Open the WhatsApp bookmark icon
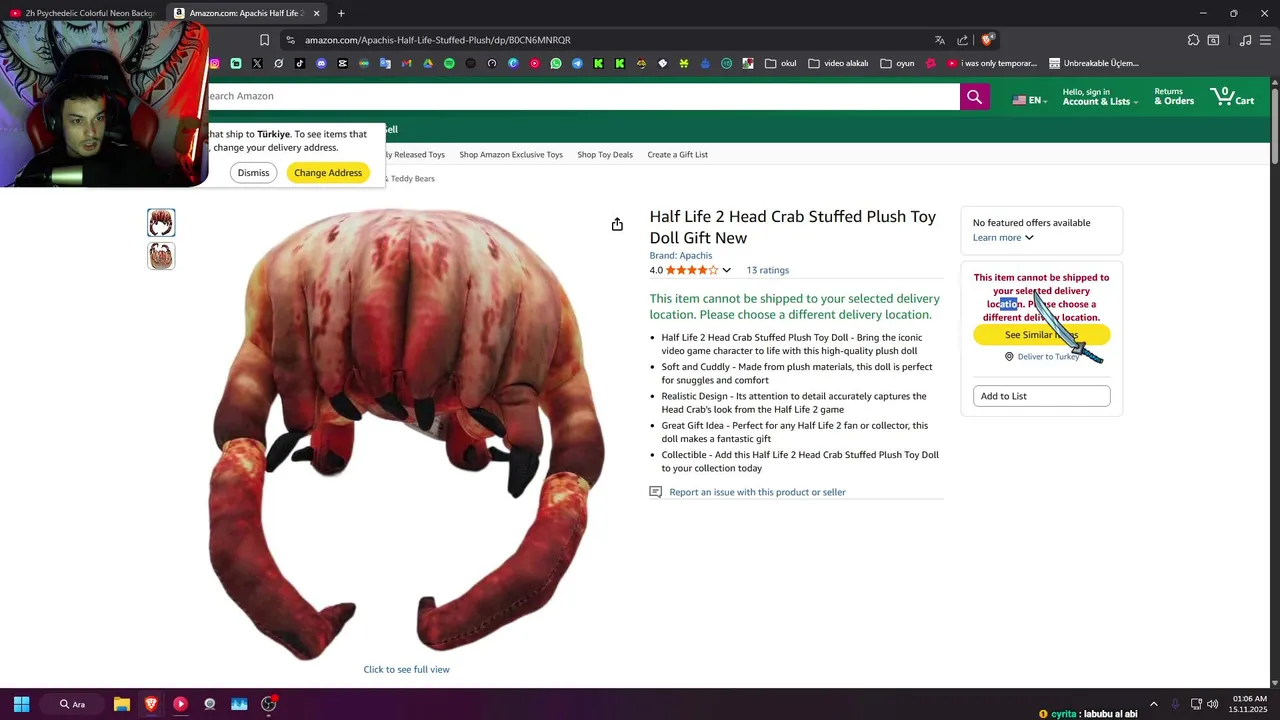1280x720 pixels. coord(556,63)
